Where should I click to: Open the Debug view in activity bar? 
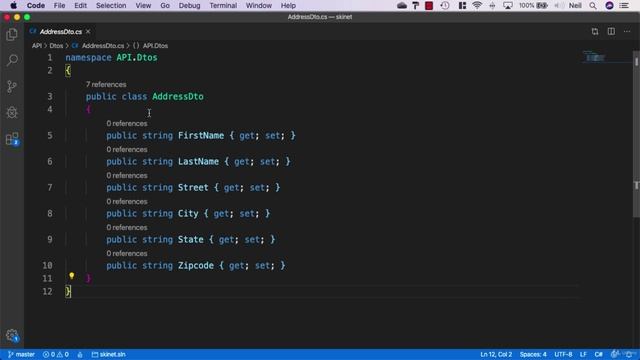[12, 112]
